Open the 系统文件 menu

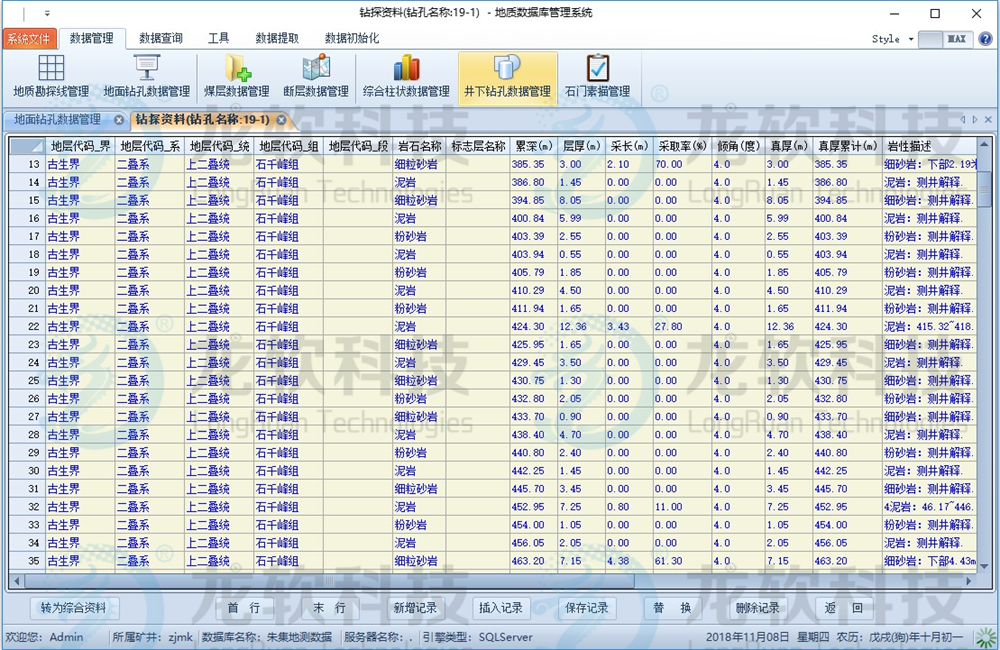pos(32,38)
